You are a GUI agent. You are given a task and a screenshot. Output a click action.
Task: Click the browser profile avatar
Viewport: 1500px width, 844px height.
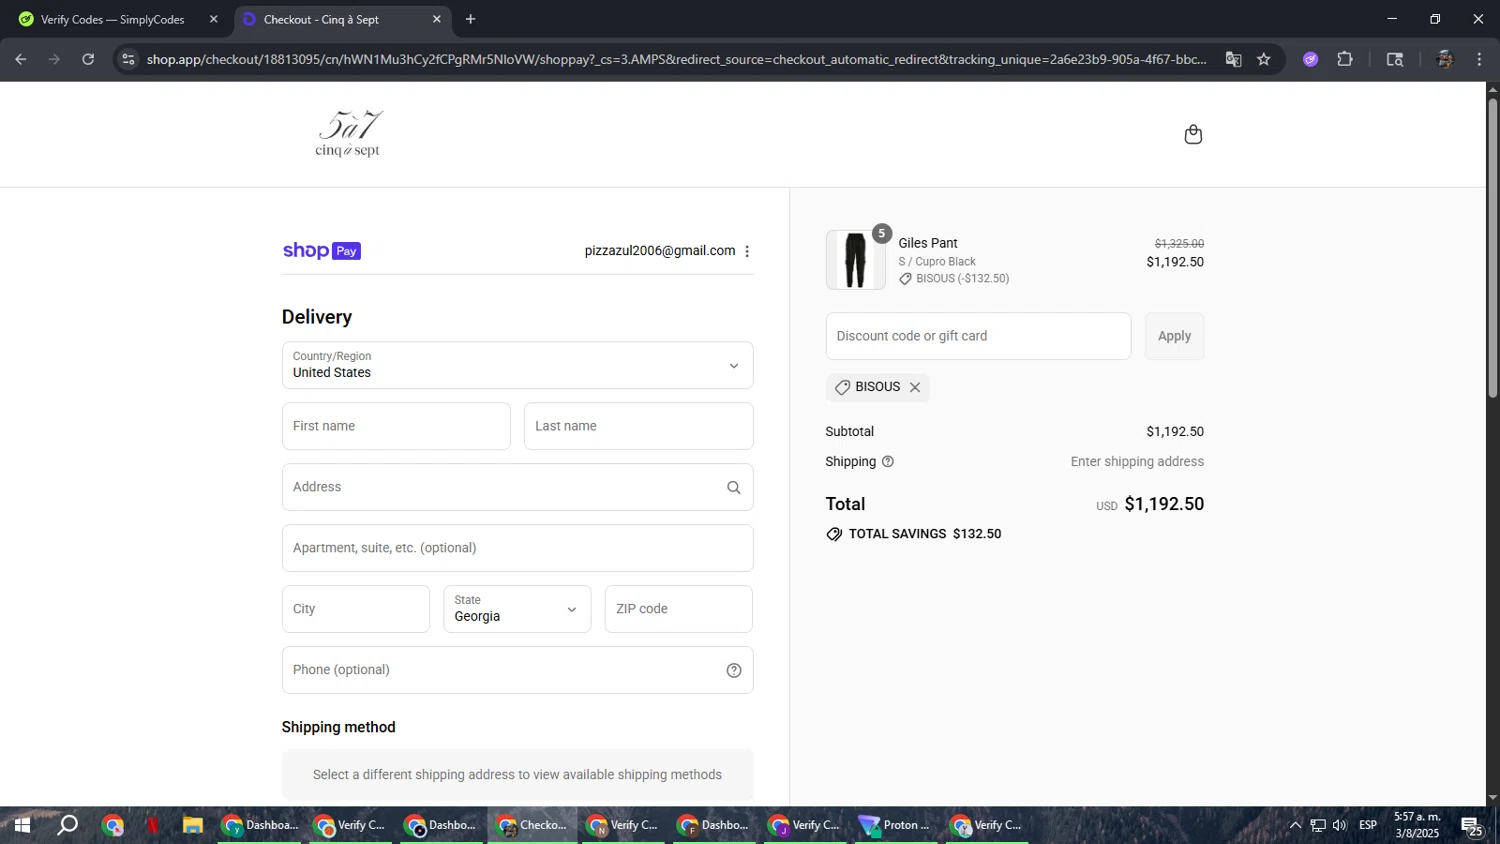tap(1444, 59)
